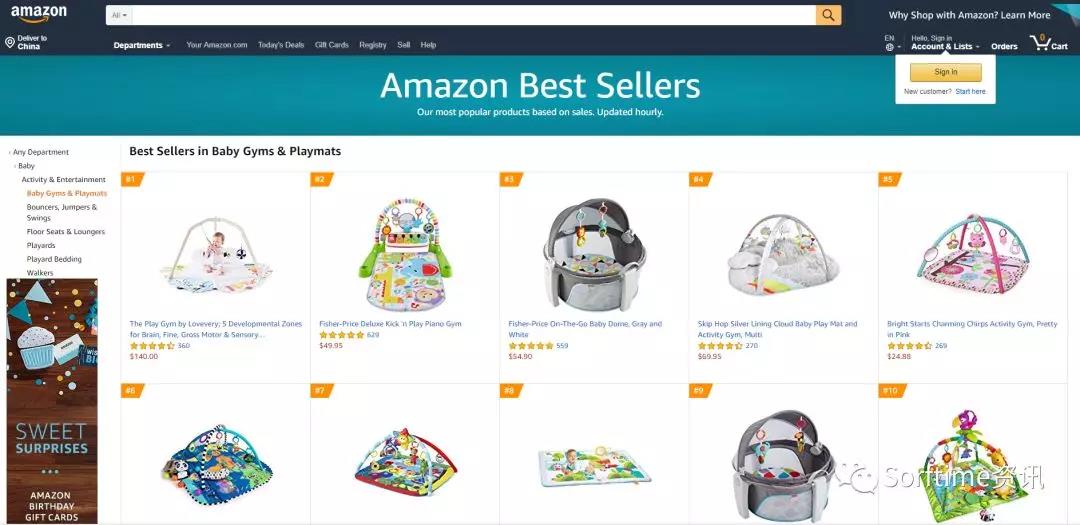Open Today's Deals in navigation bar

point(281,45)
